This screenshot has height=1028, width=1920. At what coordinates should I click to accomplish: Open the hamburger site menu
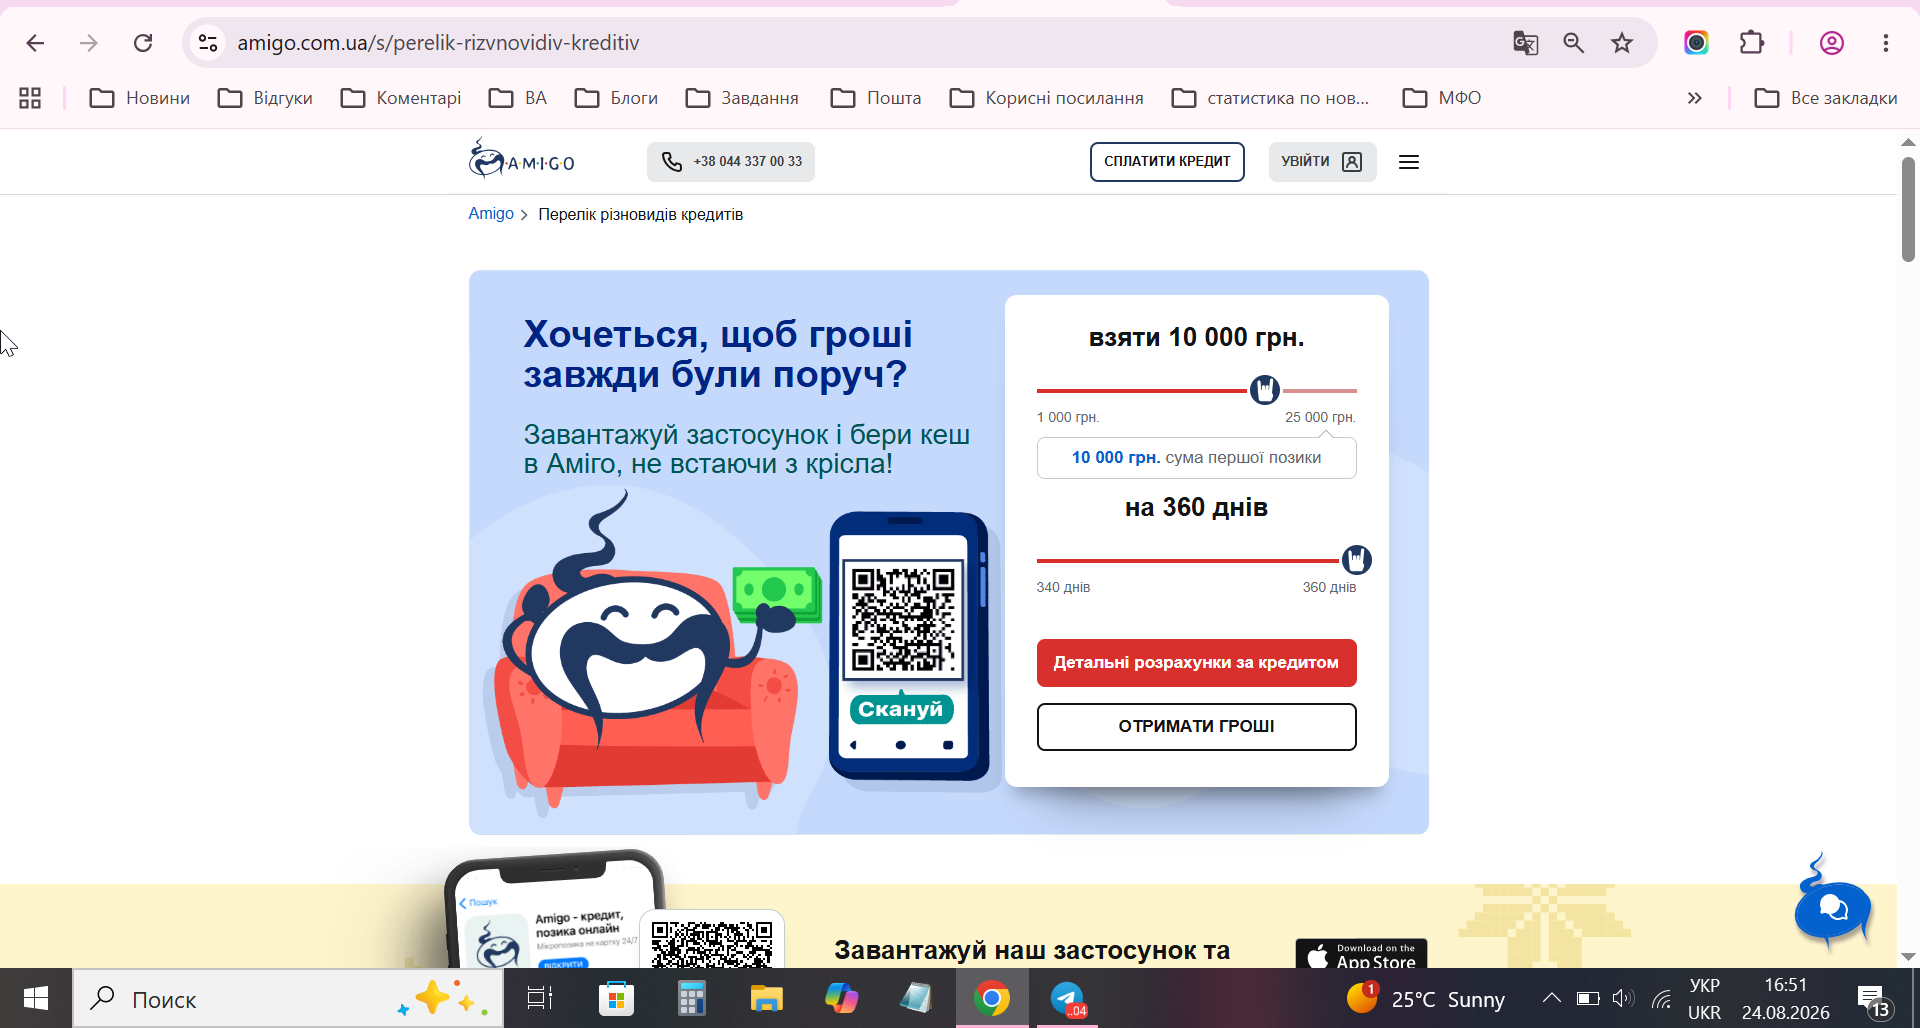pos(1409,162)
